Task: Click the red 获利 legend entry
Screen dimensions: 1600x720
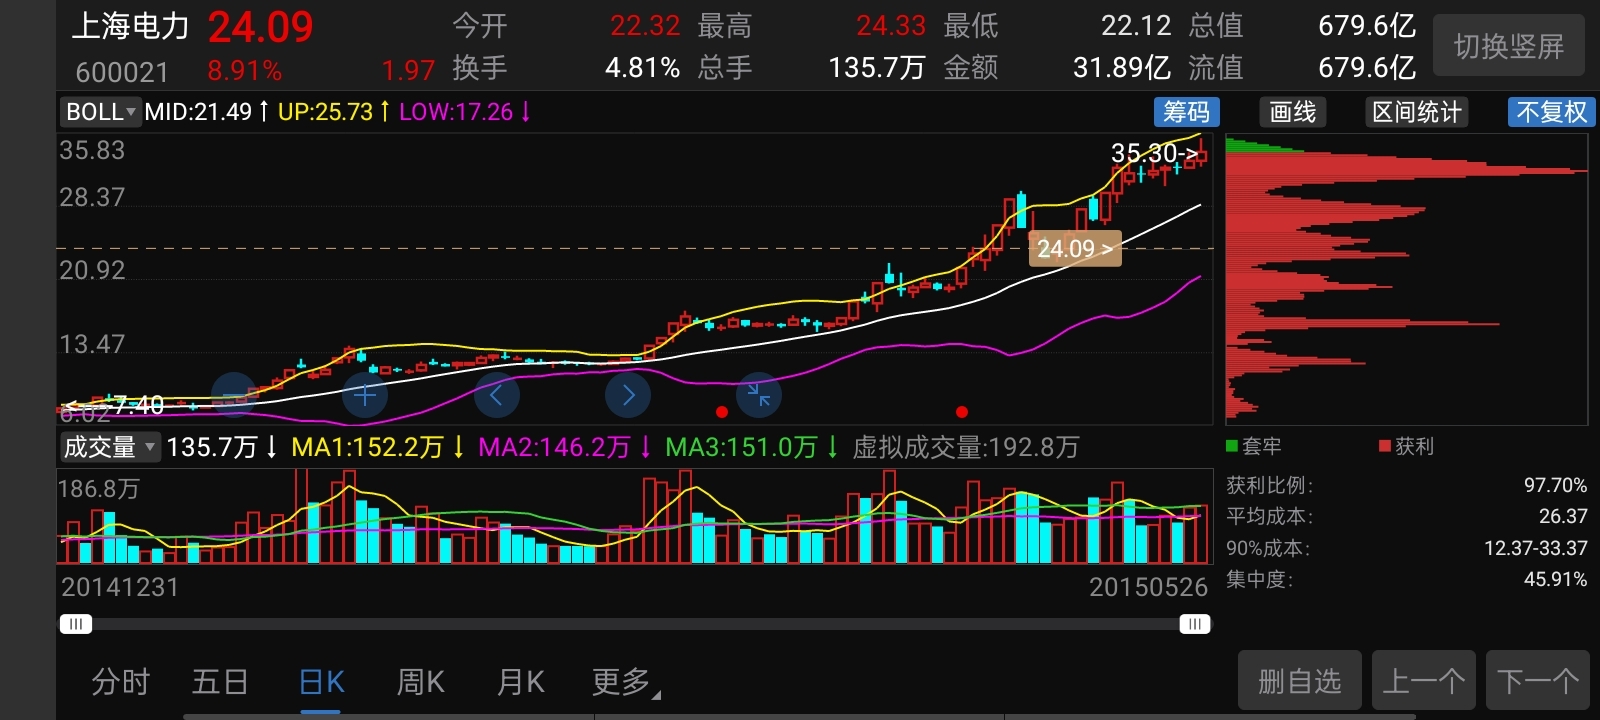Action: (1406, 446)
